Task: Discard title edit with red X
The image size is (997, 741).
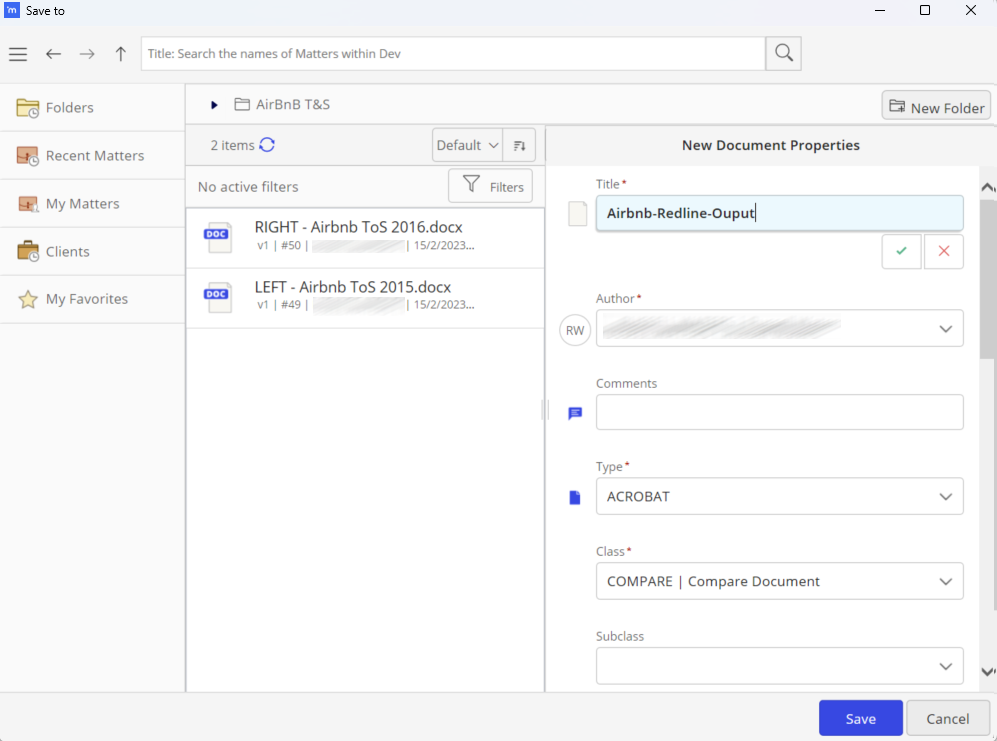Action: click(x=944, y=251)
